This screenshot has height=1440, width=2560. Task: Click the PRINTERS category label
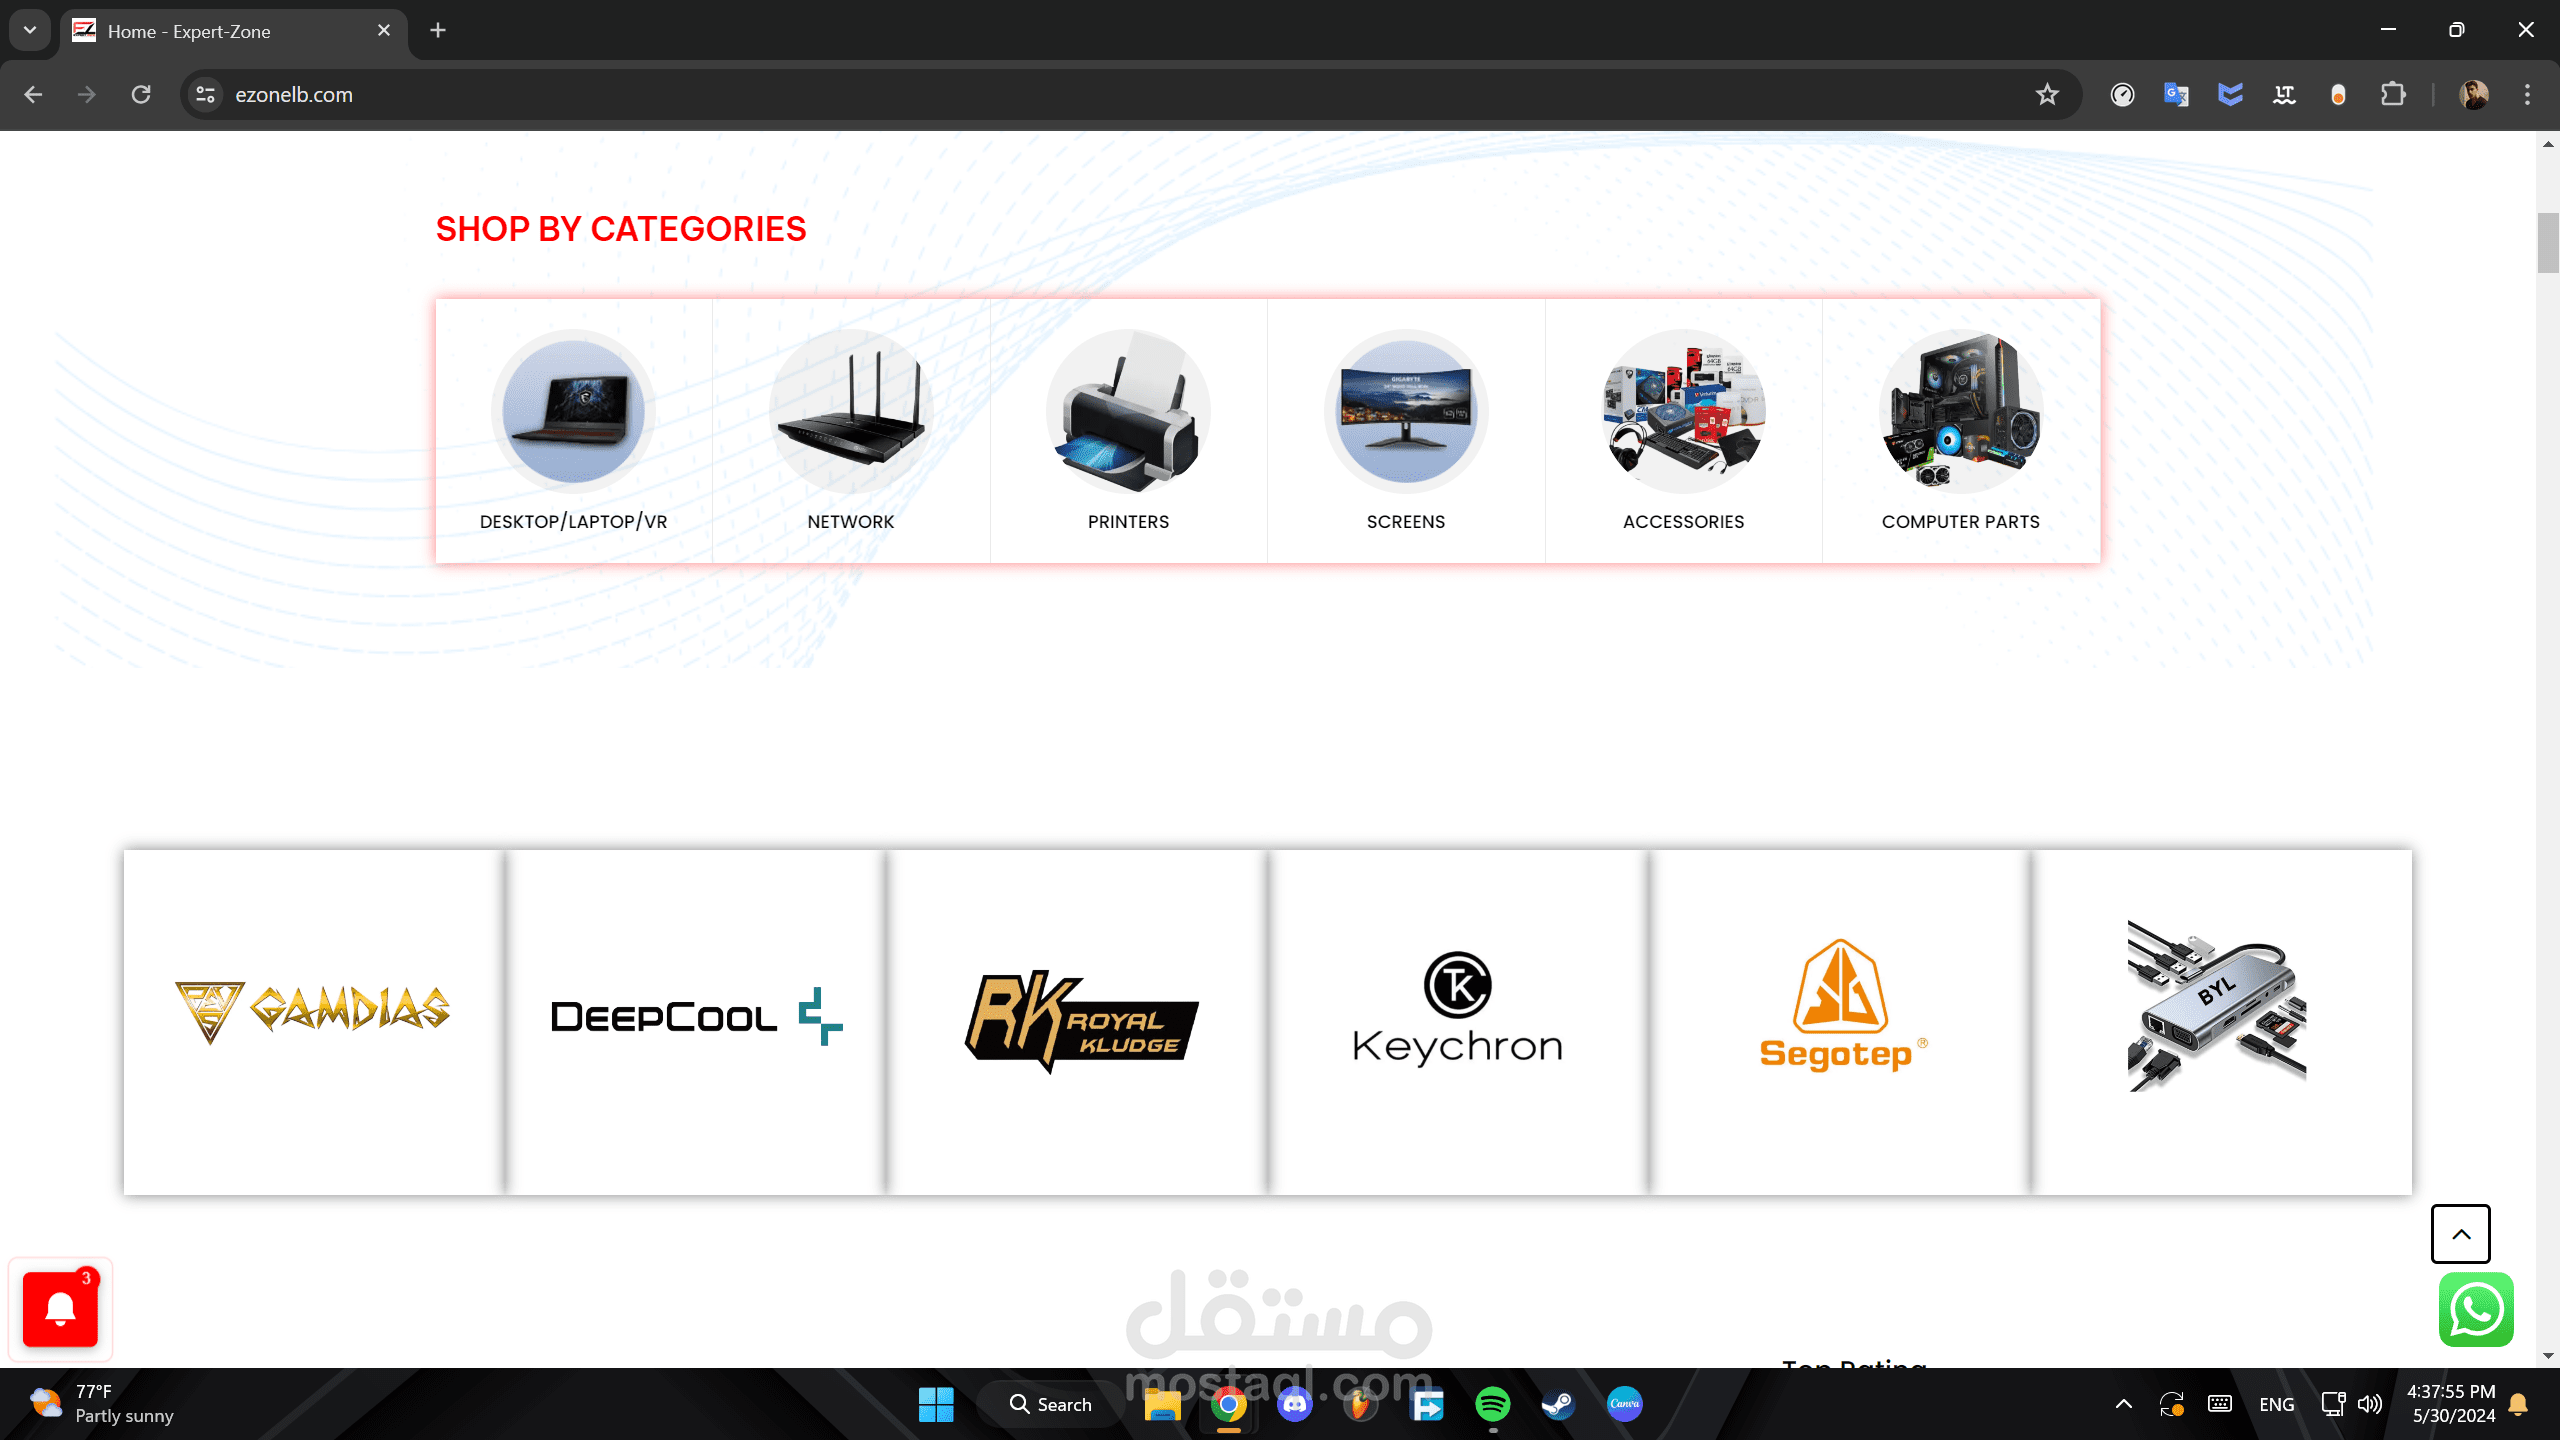pyautogui.click(x=1128, y=522)
